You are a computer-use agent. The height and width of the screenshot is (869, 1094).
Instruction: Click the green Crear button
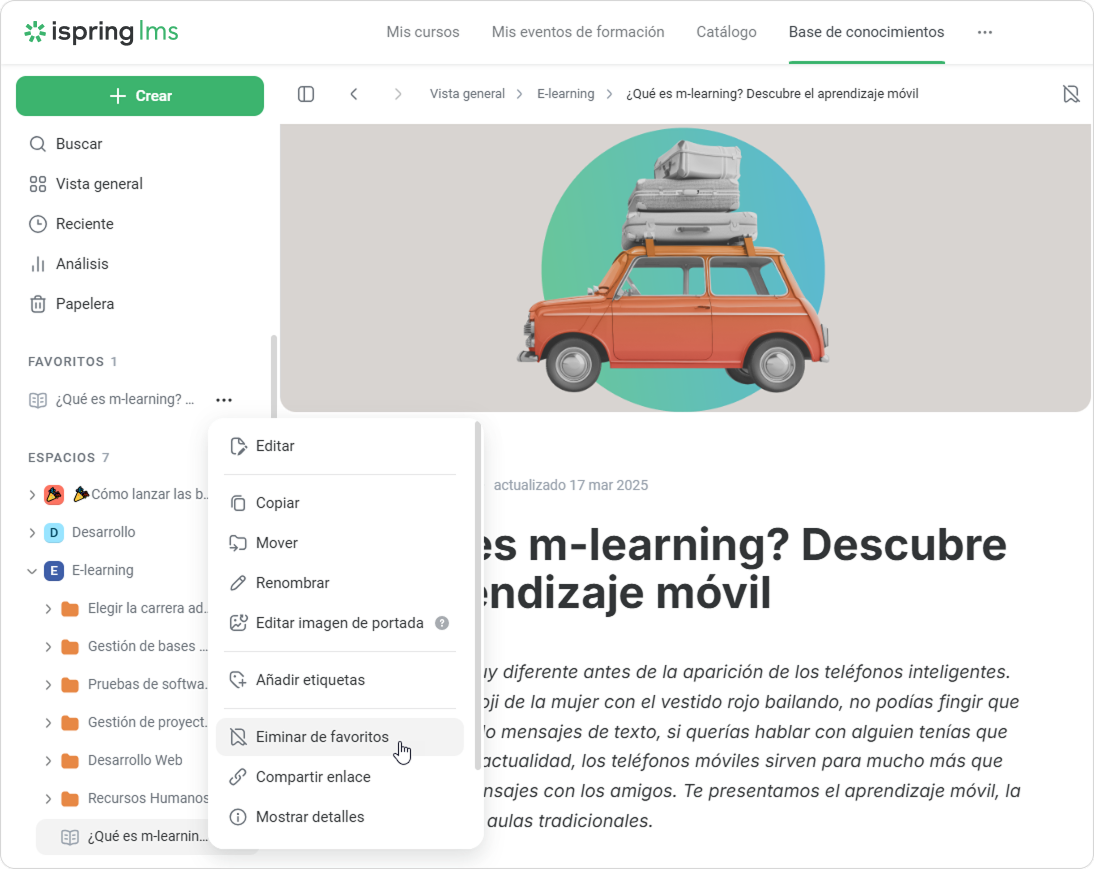pos(140,96)
